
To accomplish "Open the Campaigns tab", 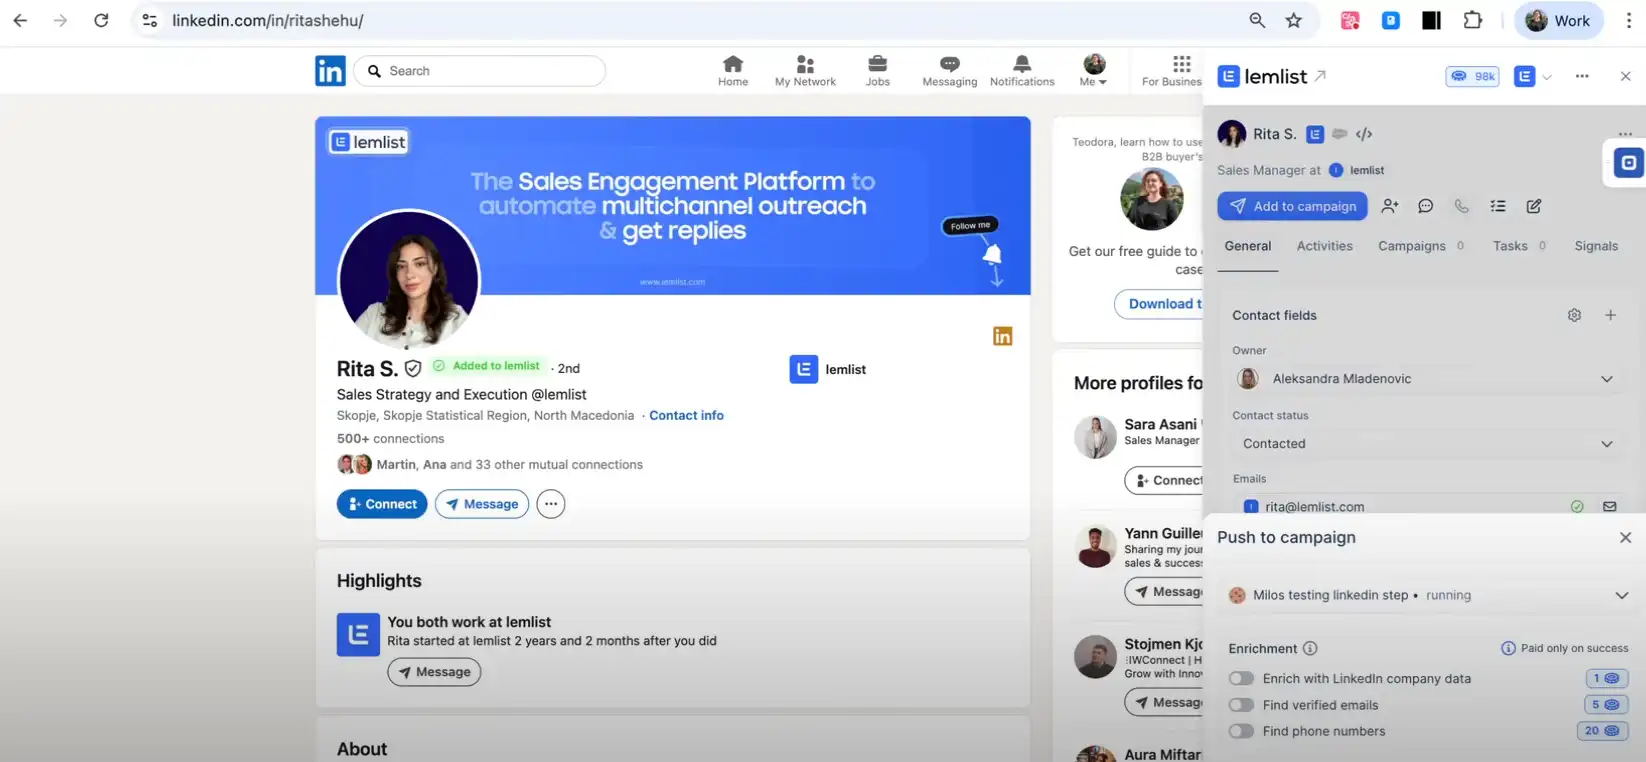I will 1421,246.
